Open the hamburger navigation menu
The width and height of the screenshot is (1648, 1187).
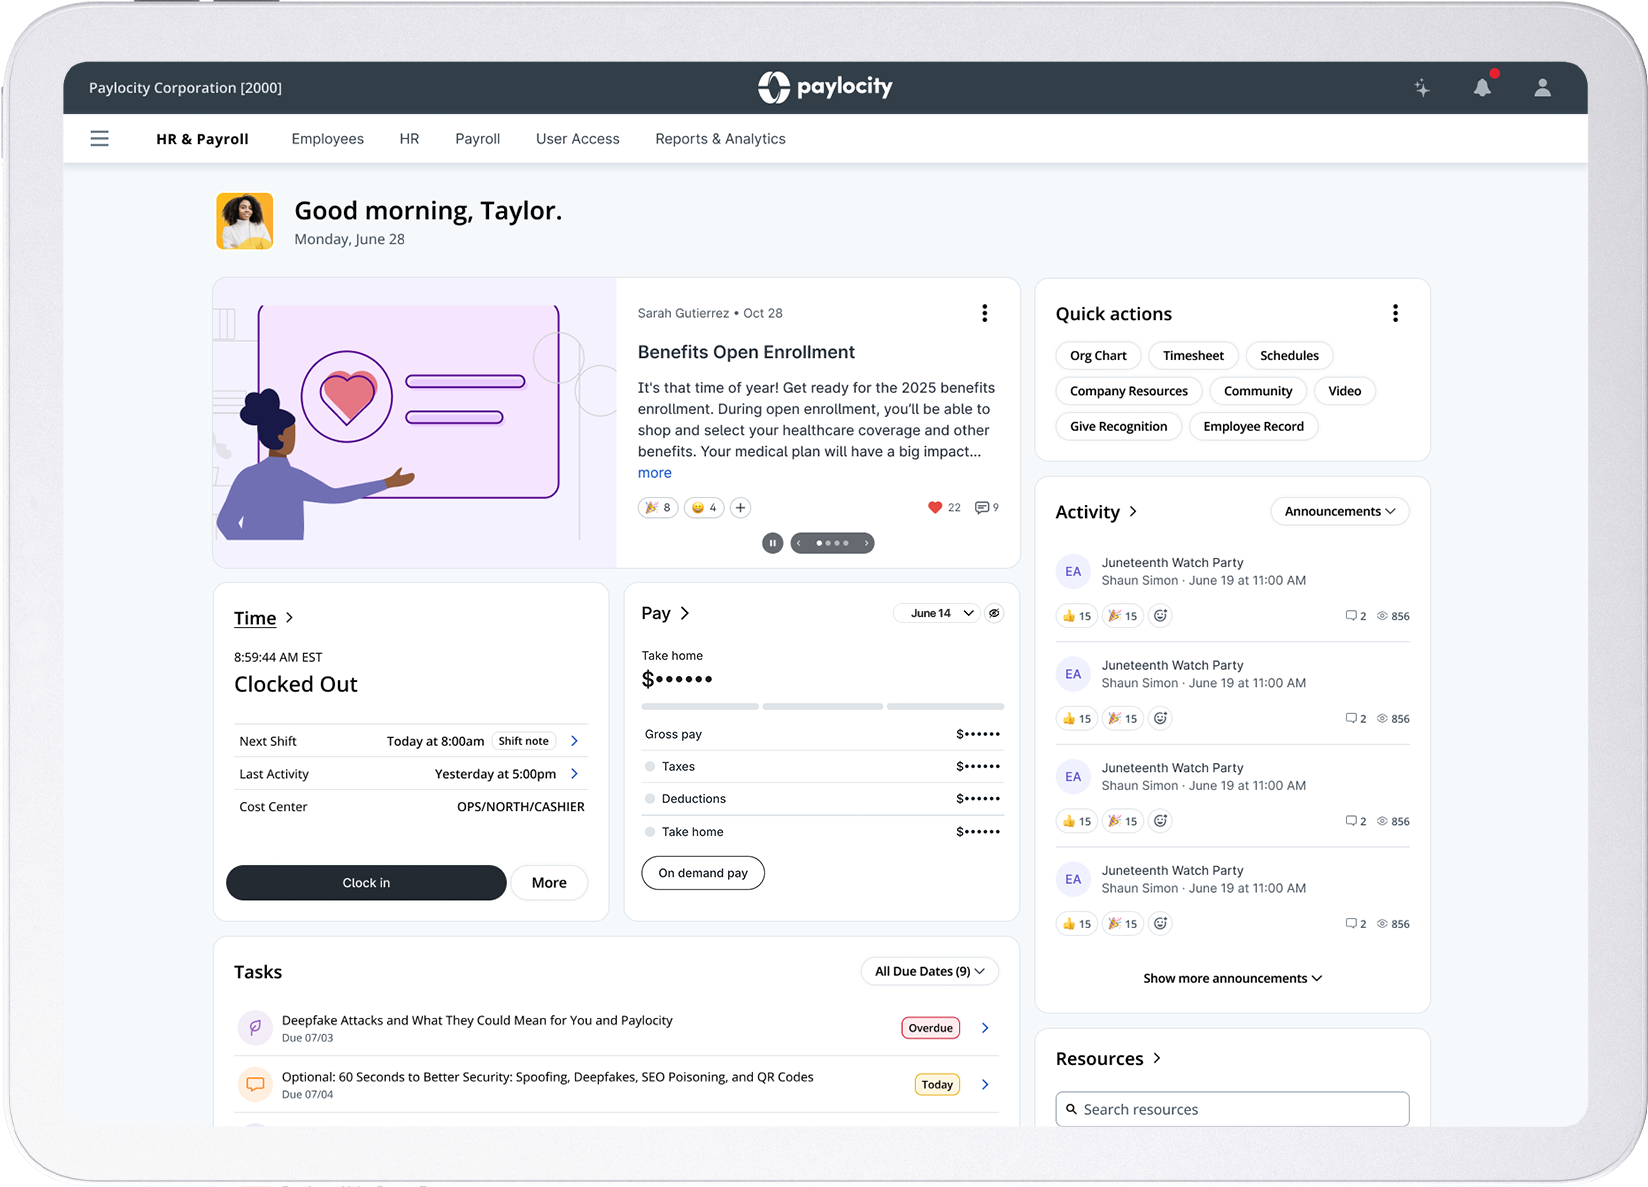99,139
